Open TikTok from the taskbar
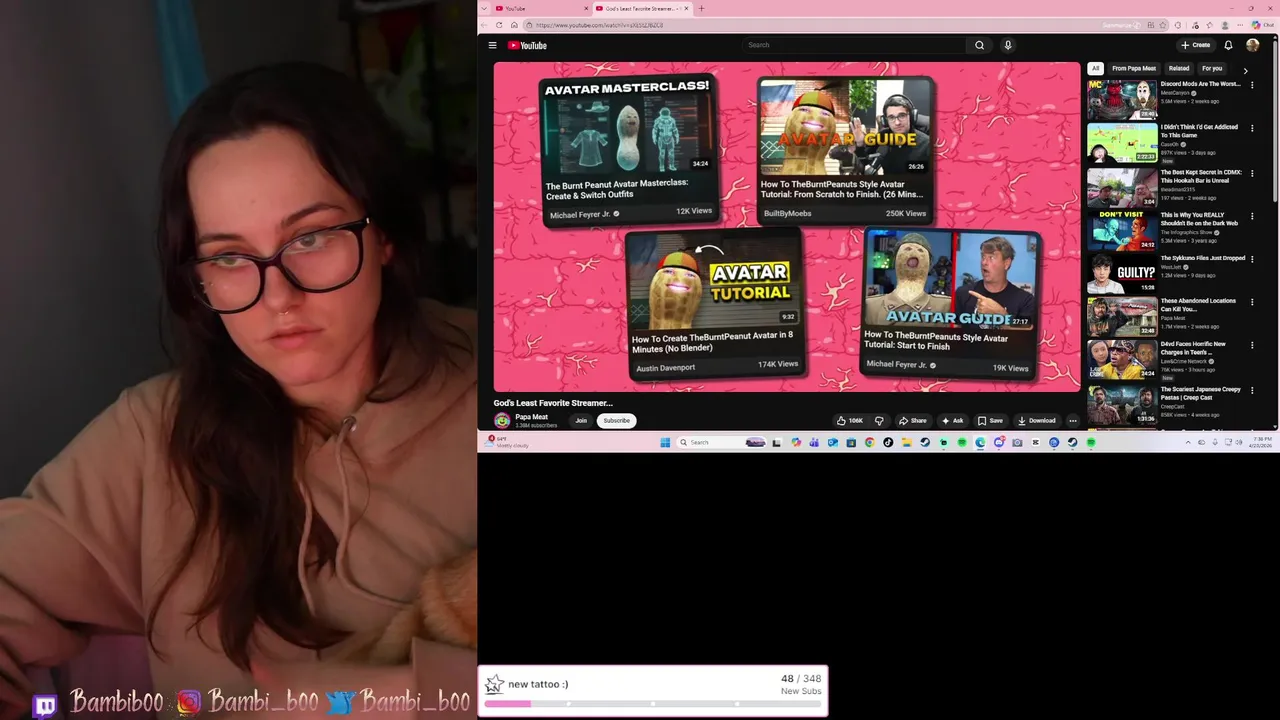 [888, 442]
